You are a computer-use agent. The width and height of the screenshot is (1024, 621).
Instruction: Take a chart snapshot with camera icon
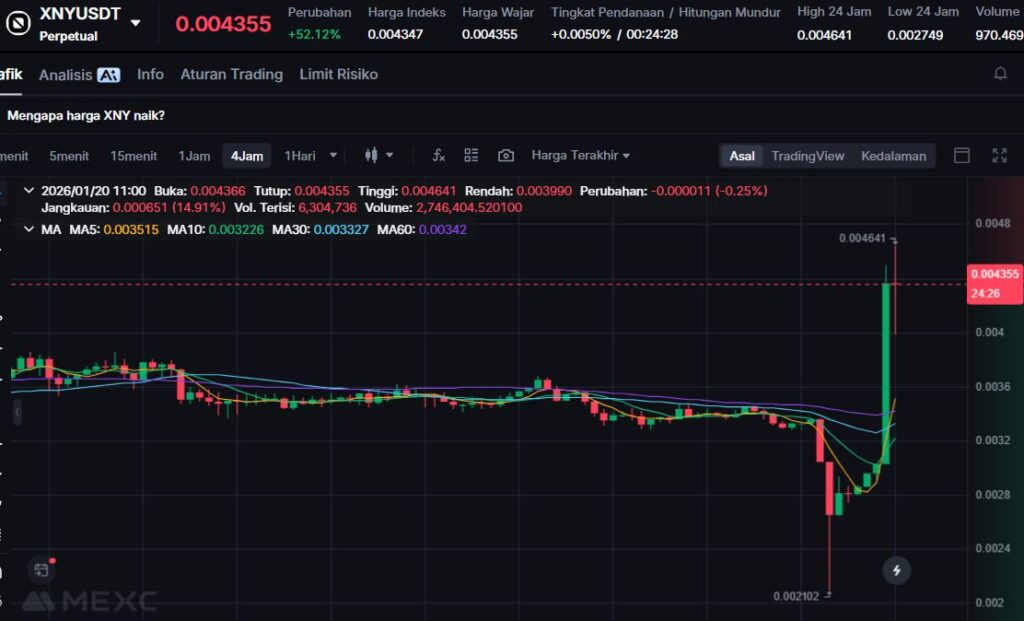pyautogui.click(x=506, y=155)
